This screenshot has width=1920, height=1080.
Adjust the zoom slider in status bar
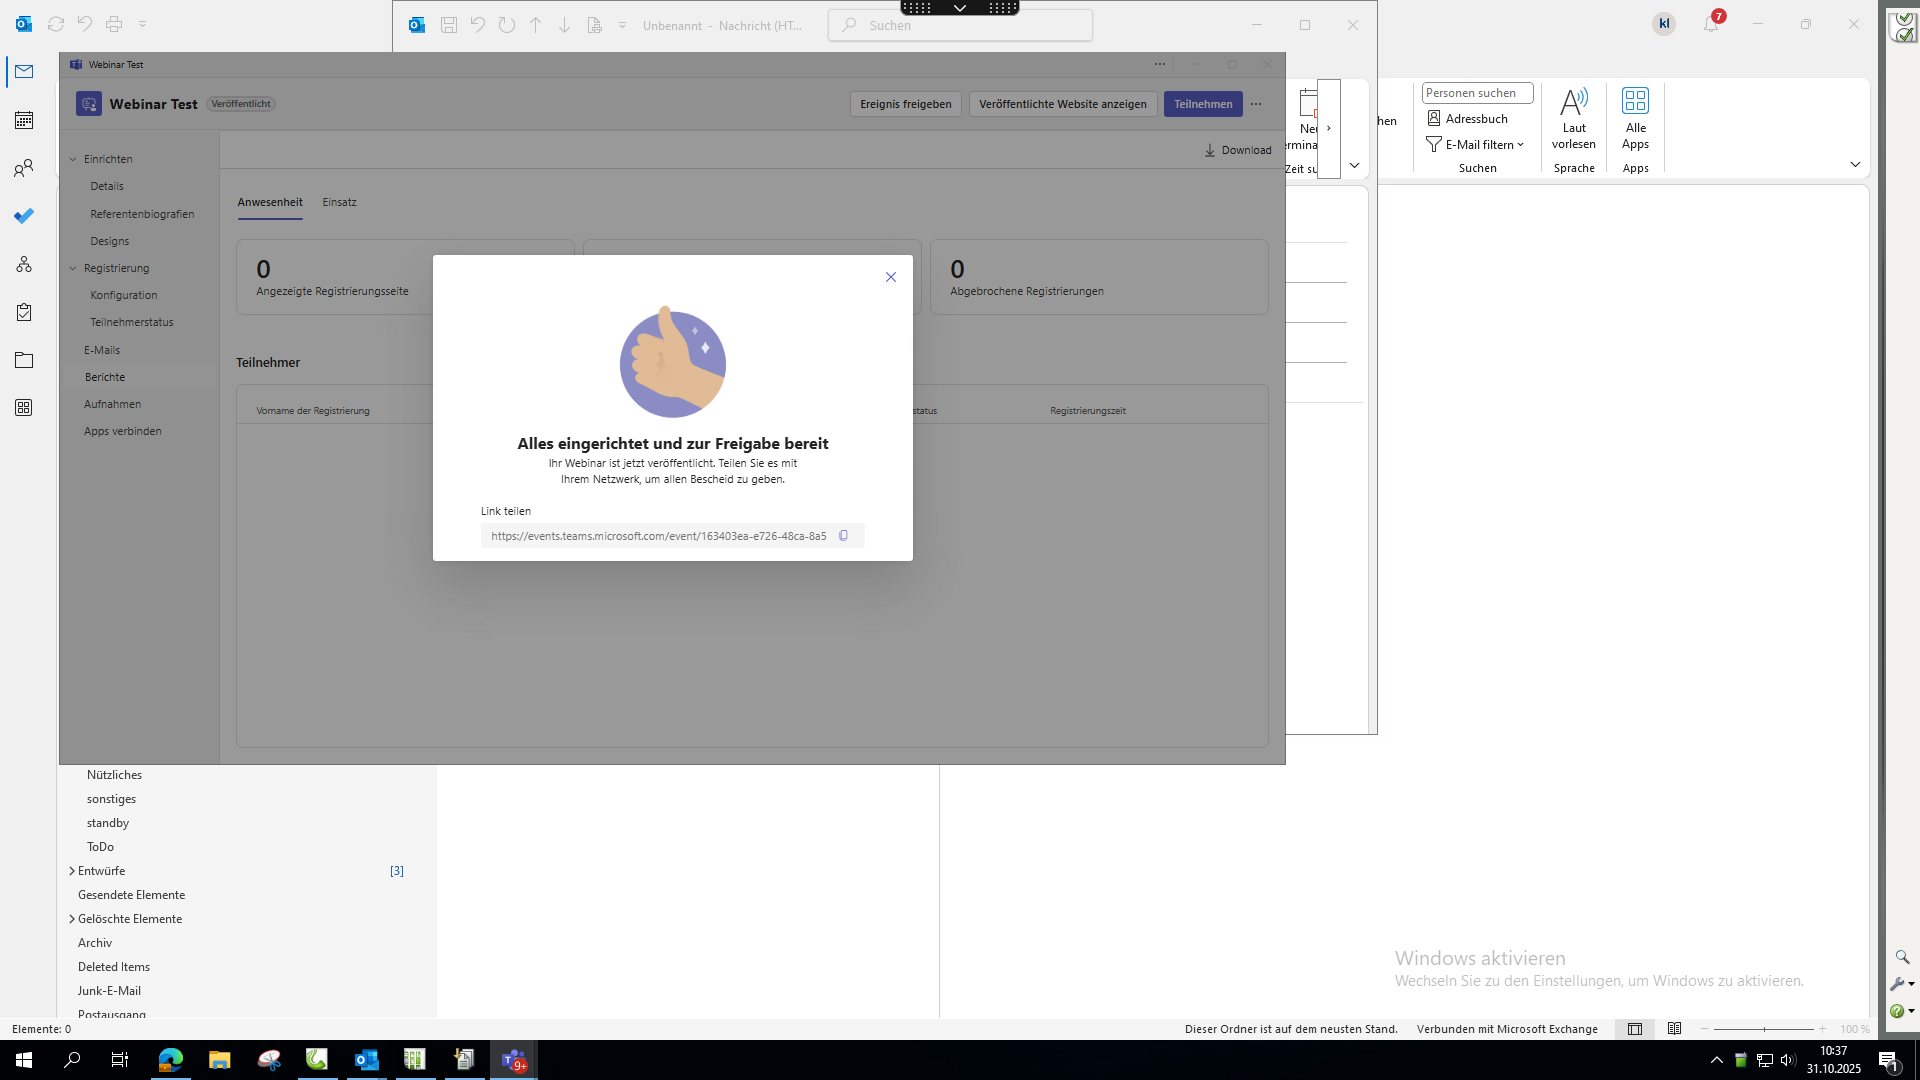pyautogui.click(x=1764, y=1029)
